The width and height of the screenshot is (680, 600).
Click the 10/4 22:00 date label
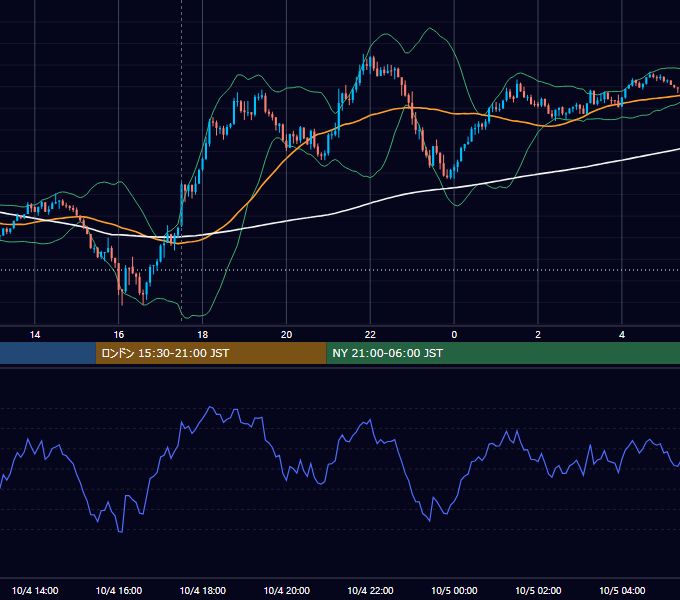370,590
